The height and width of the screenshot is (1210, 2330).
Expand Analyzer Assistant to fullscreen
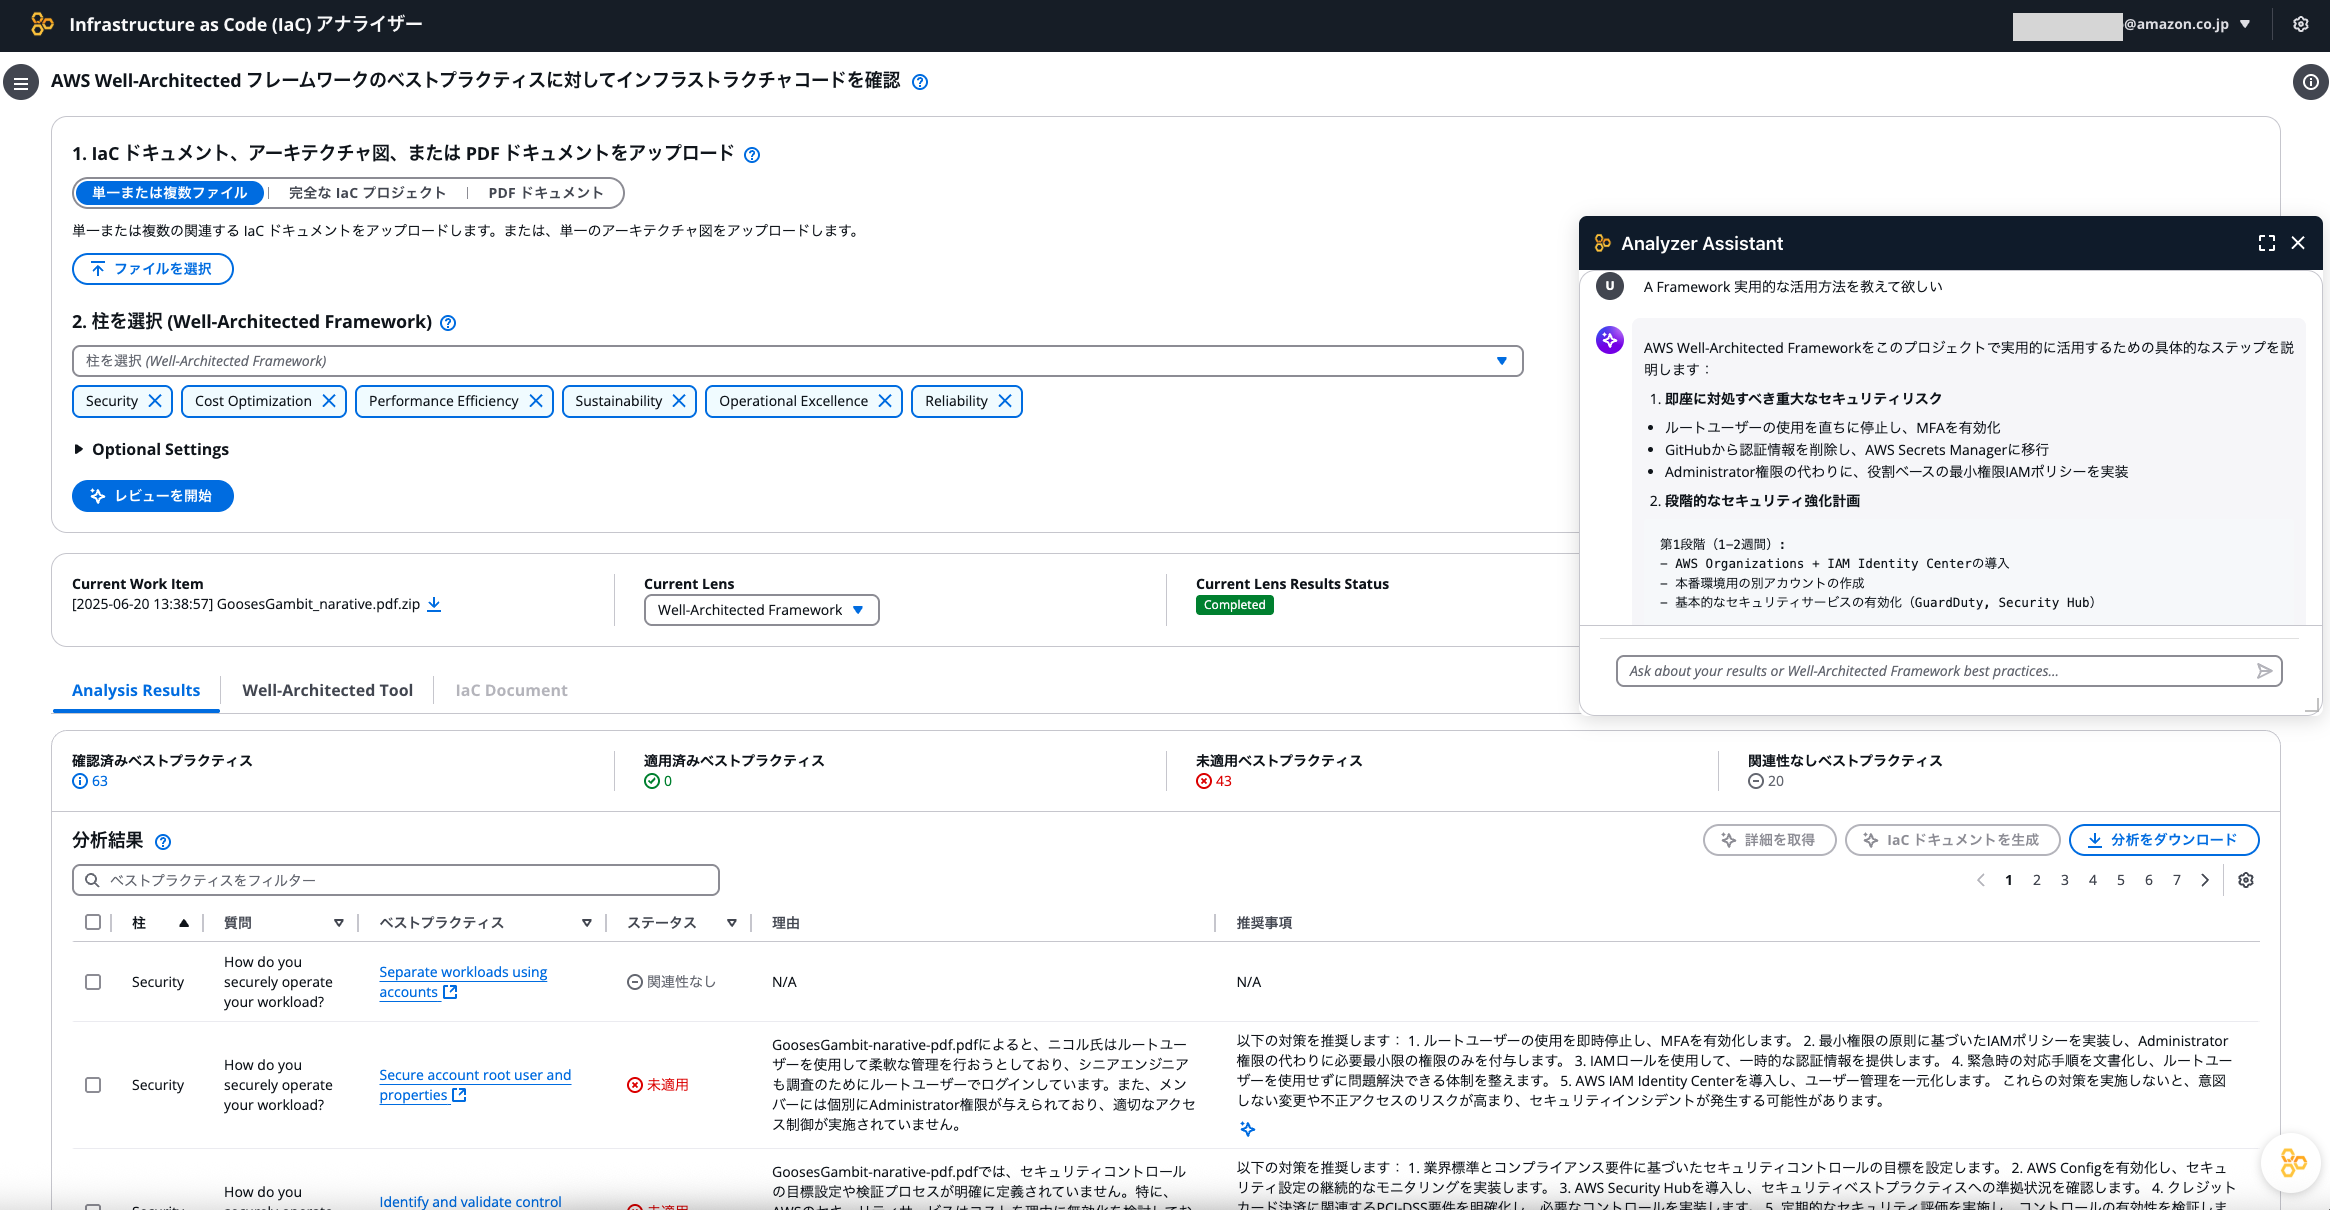[x=2266, y=243]
